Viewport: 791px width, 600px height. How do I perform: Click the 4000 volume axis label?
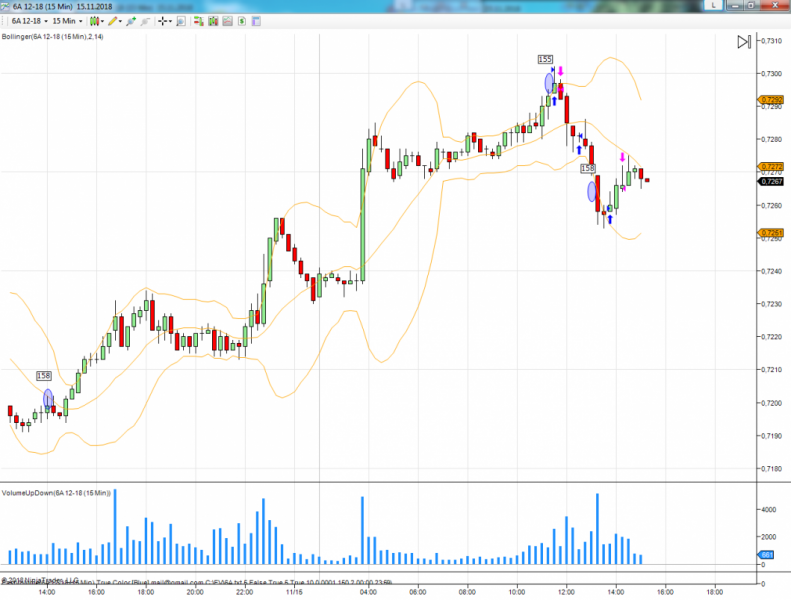[769, 510]
